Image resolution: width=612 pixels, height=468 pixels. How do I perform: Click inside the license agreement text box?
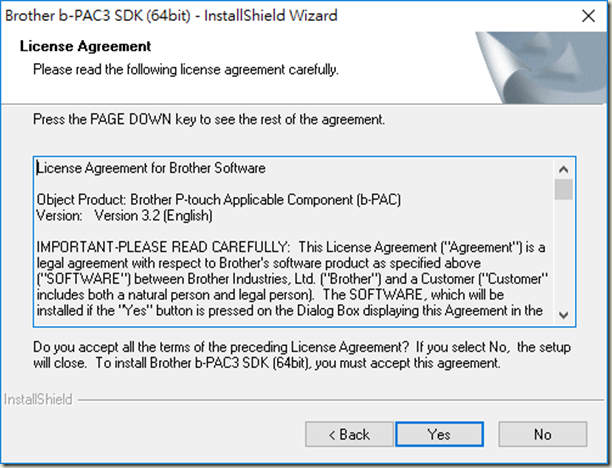tap(295, 242)
